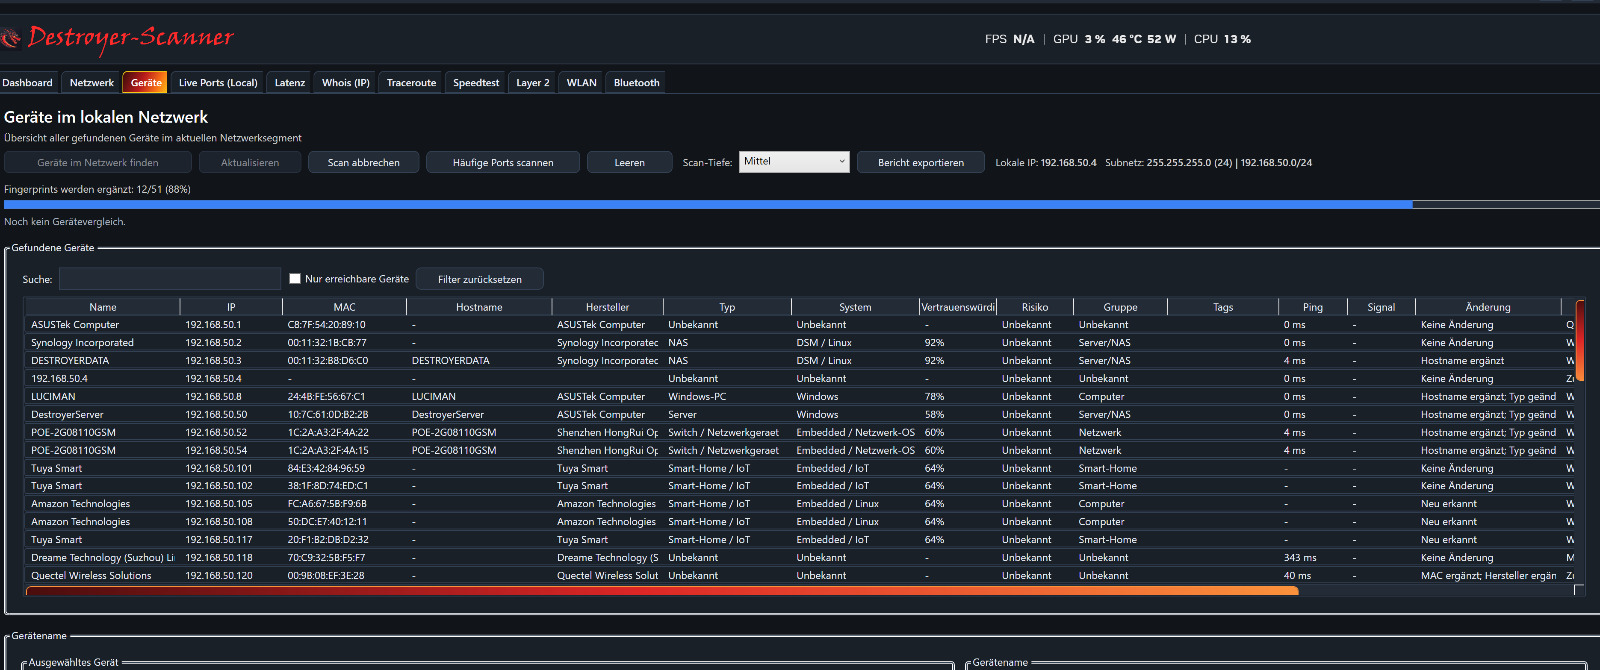Focus the Suche input field
Screen dimensions: 1600x670
click(x=170, y=279)
